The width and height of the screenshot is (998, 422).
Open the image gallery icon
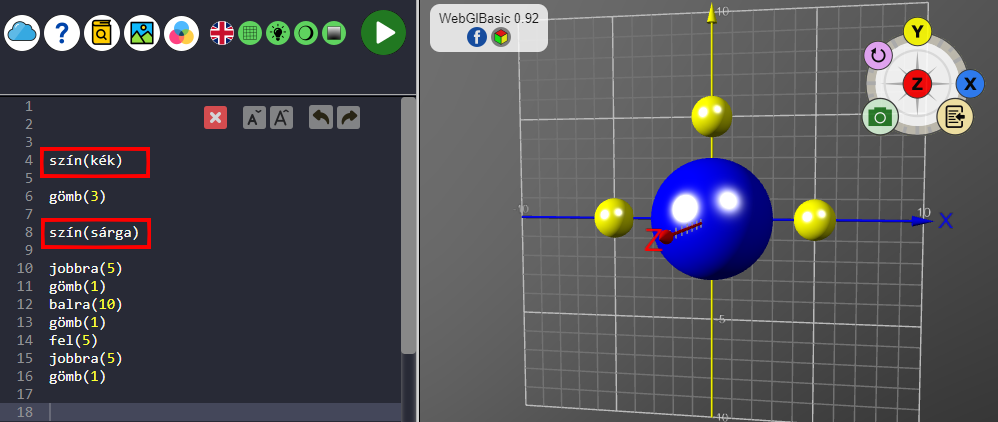pos(142,33)
